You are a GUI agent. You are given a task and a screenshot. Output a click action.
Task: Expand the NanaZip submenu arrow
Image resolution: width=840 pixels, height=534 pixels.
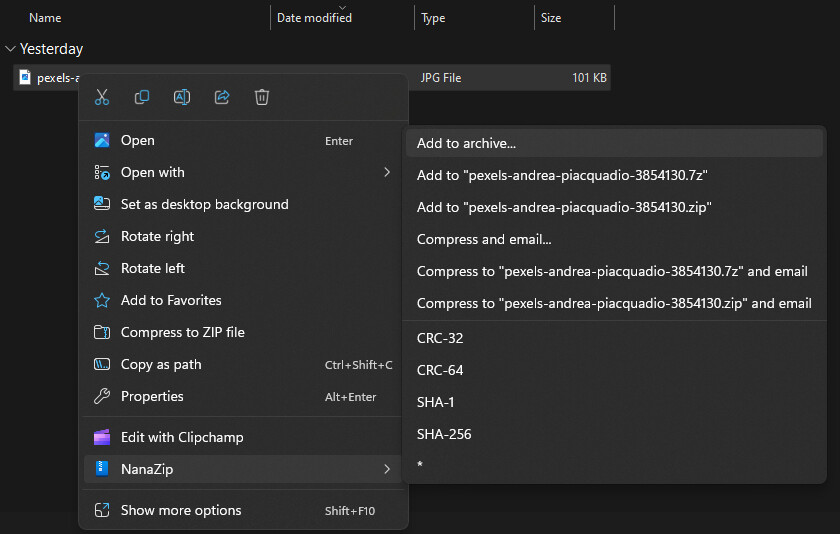click(386, 468)
